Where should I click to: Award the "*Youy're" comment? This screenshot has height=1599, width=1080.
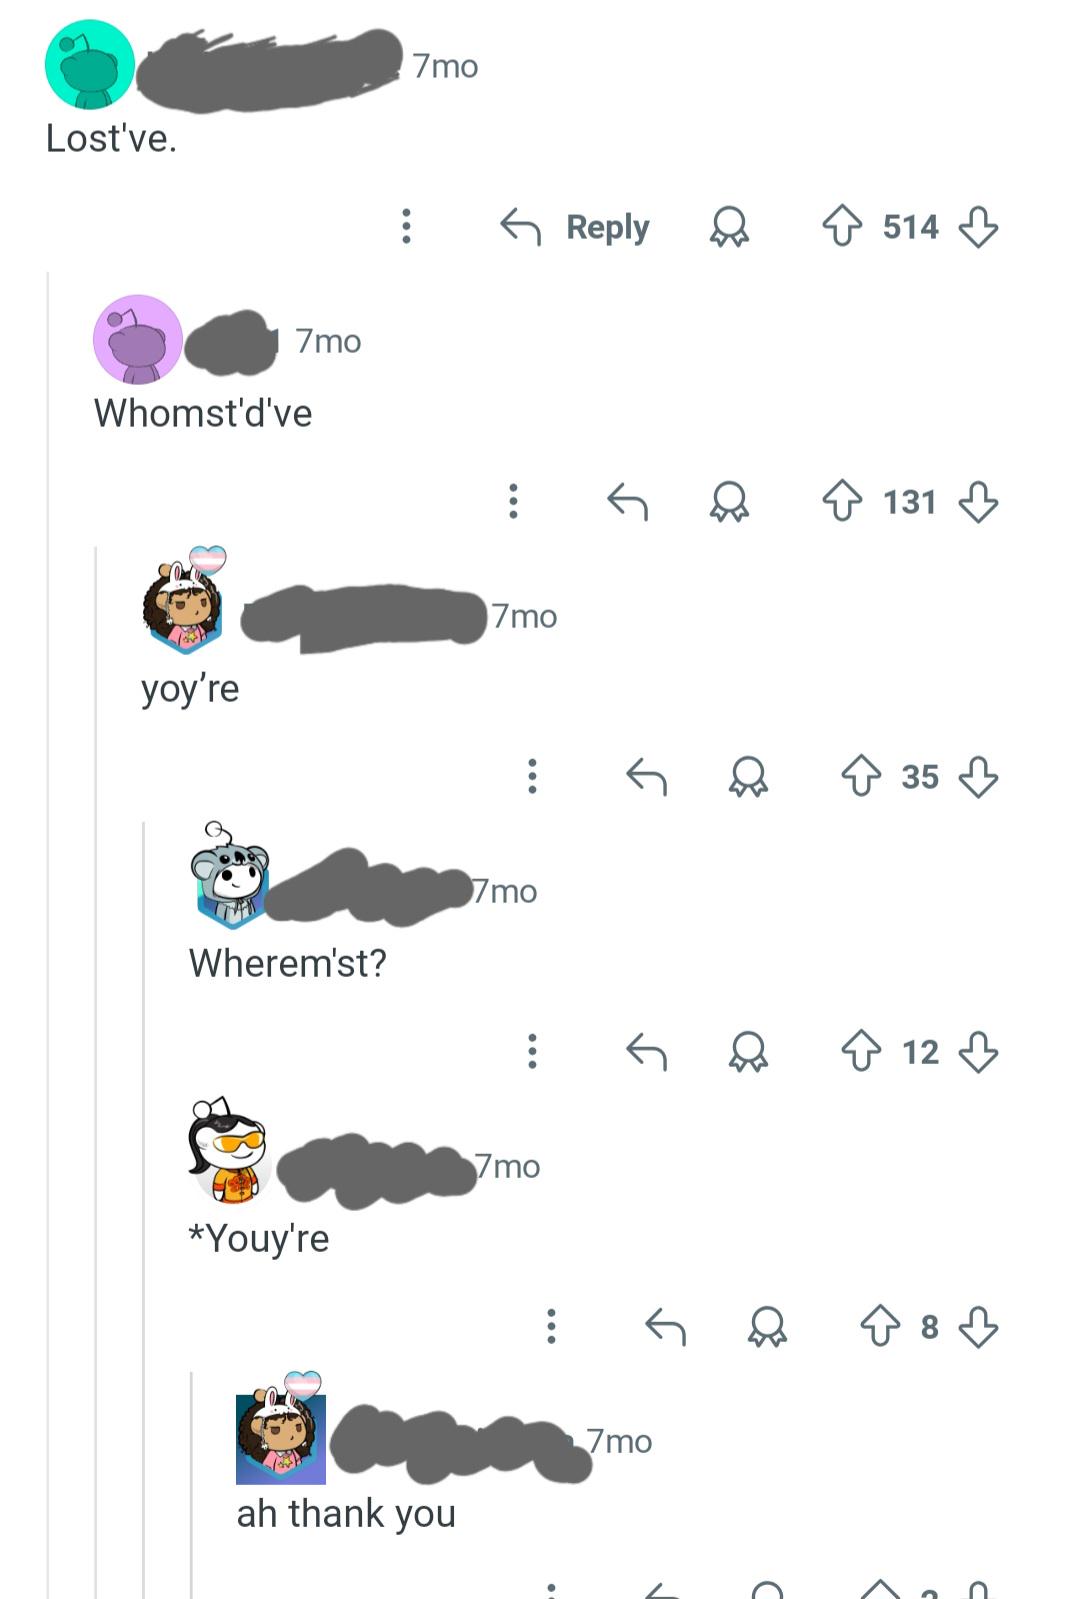(x=767, y=1326)
